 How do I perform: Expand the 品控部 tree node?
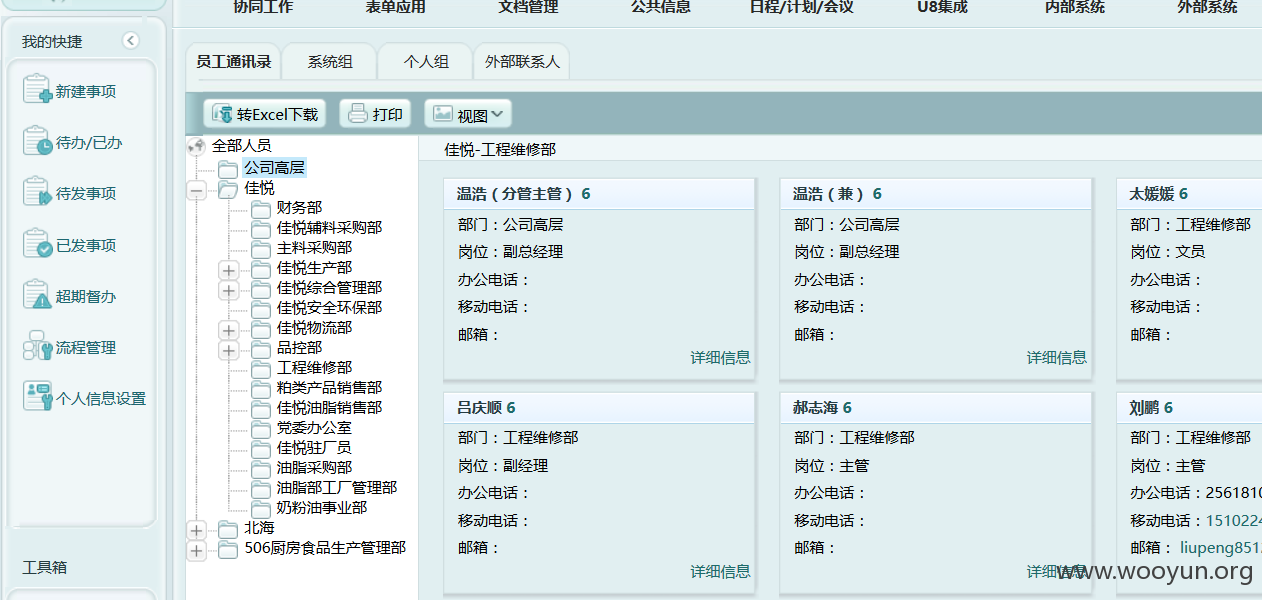[229, 350]
